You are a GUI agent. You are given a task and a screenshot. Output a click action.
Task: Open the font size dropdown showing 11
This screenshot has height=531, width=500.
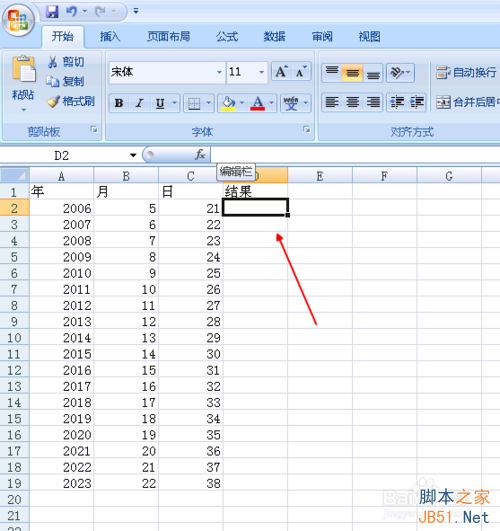point(262,72)
